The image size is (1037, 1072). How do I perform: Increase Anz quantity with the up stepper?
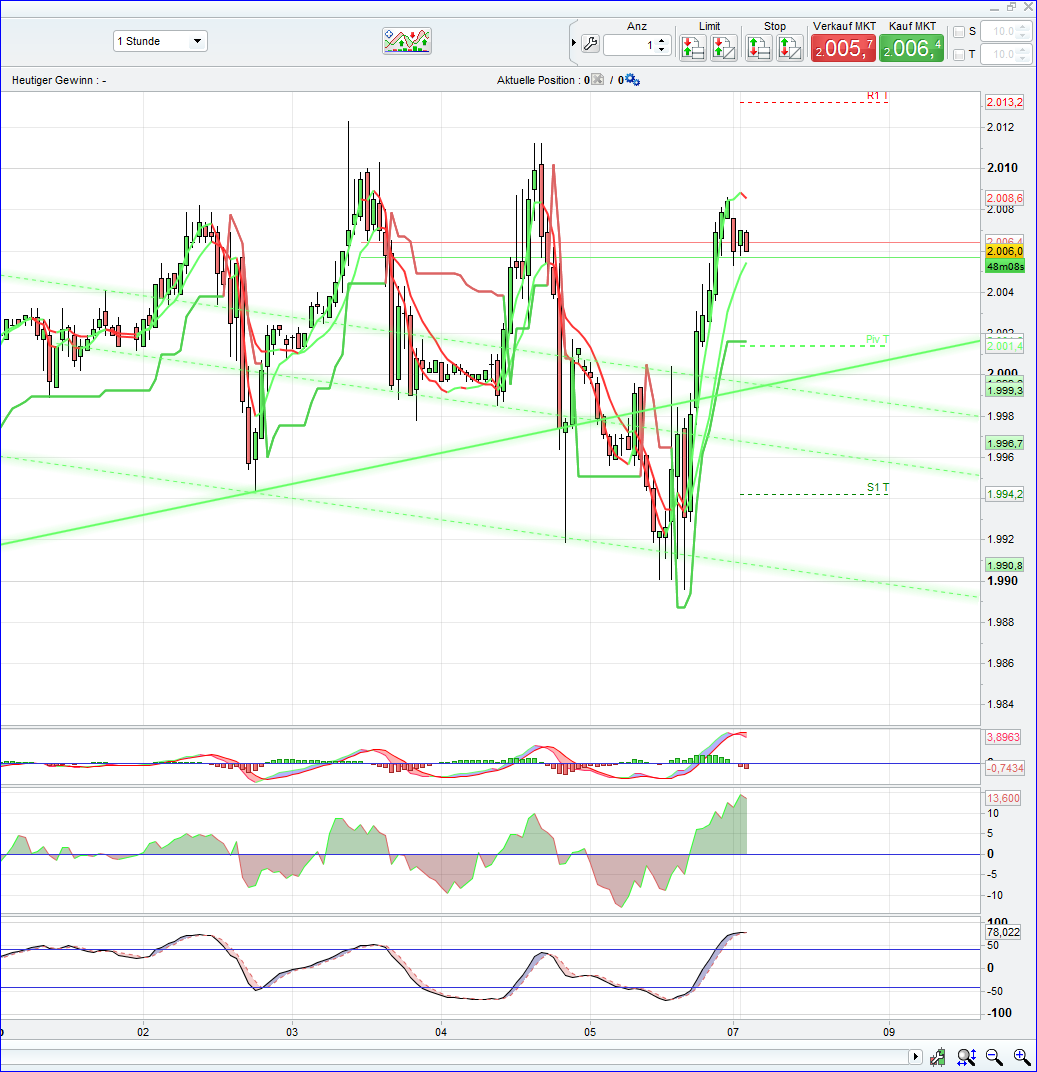click(661, 42)
